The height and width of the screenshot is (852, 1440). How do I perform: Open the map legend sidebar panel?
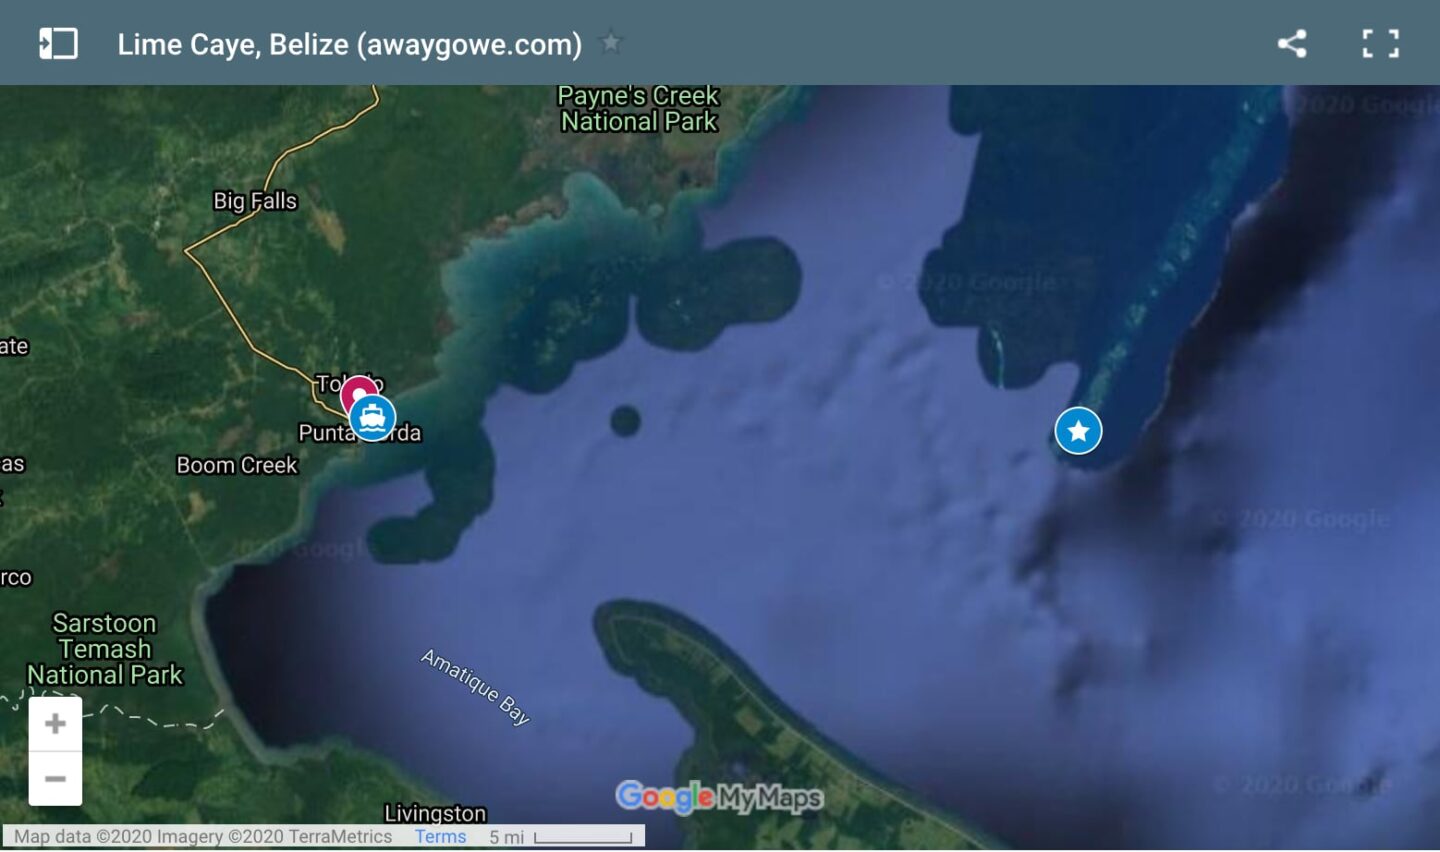58,43
